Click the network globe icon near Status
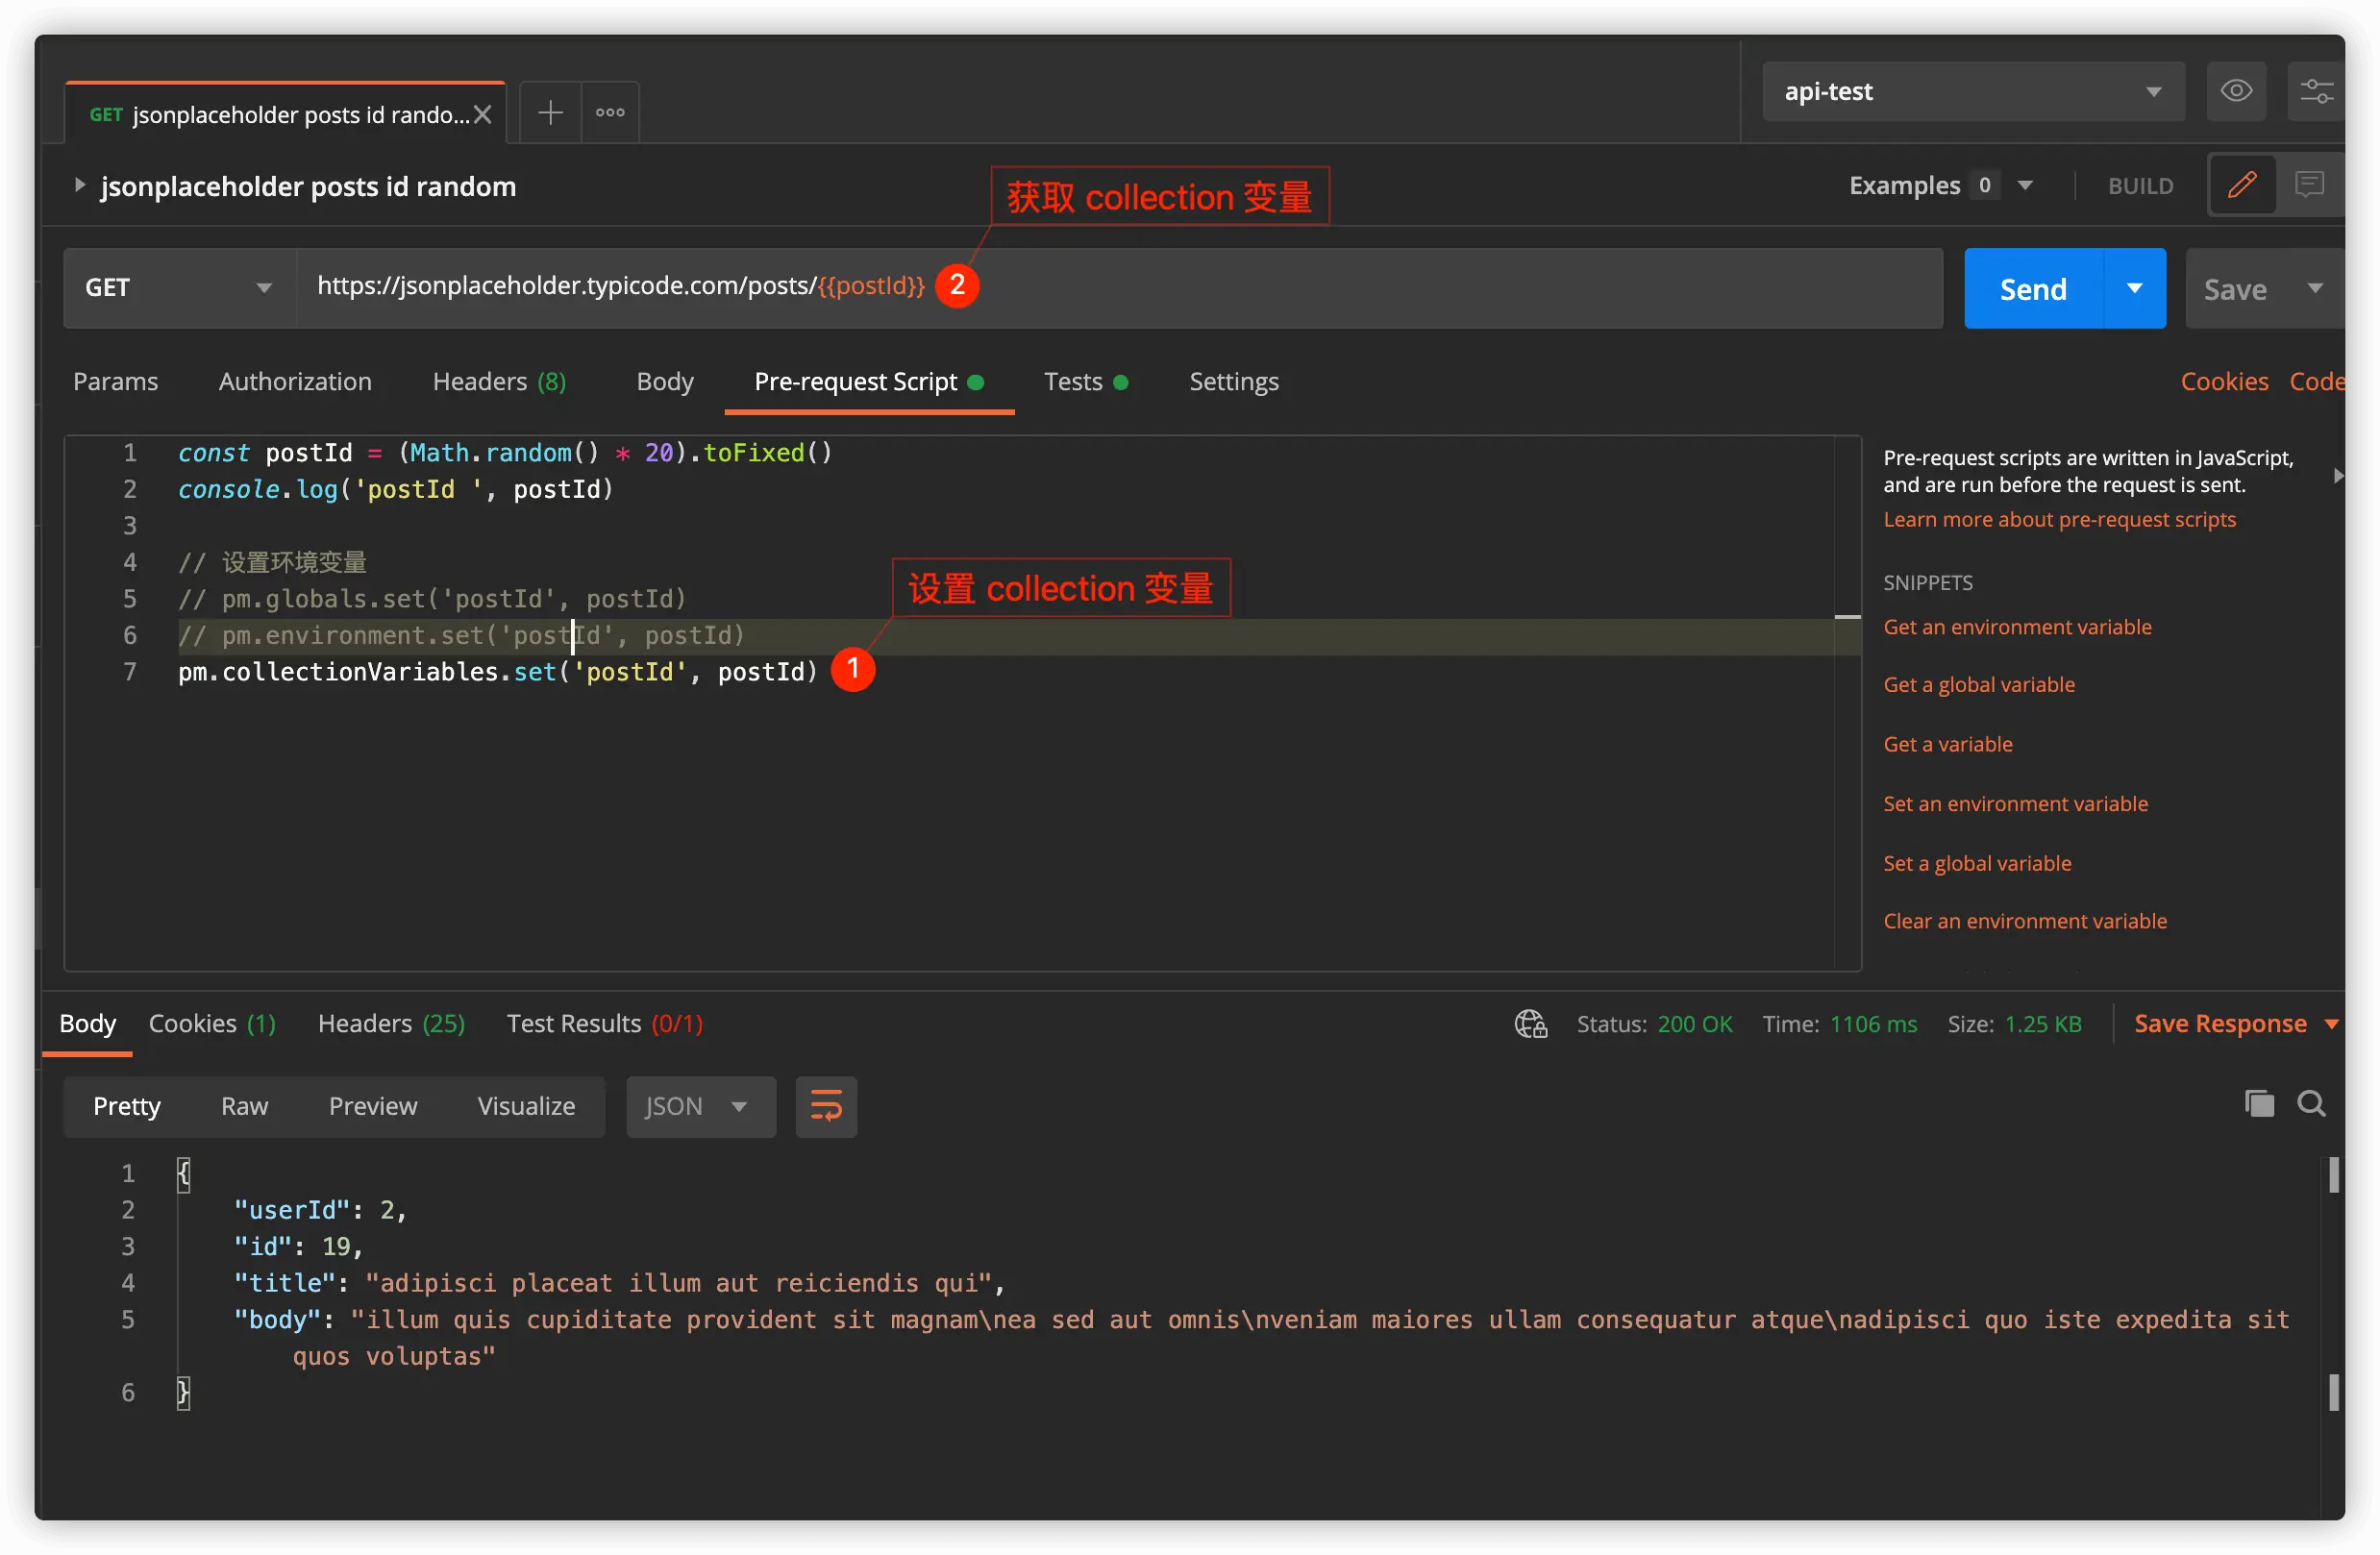This screenshot has height=1555, width=2380. coord(1530,1024)
